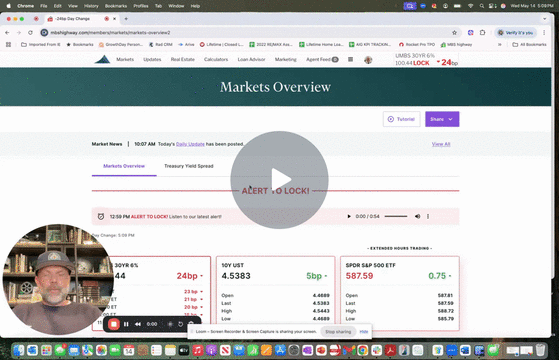Open the Calculators menu item
Image resolution: width=559 pixels, height=360 pixels.
point(216,60)
